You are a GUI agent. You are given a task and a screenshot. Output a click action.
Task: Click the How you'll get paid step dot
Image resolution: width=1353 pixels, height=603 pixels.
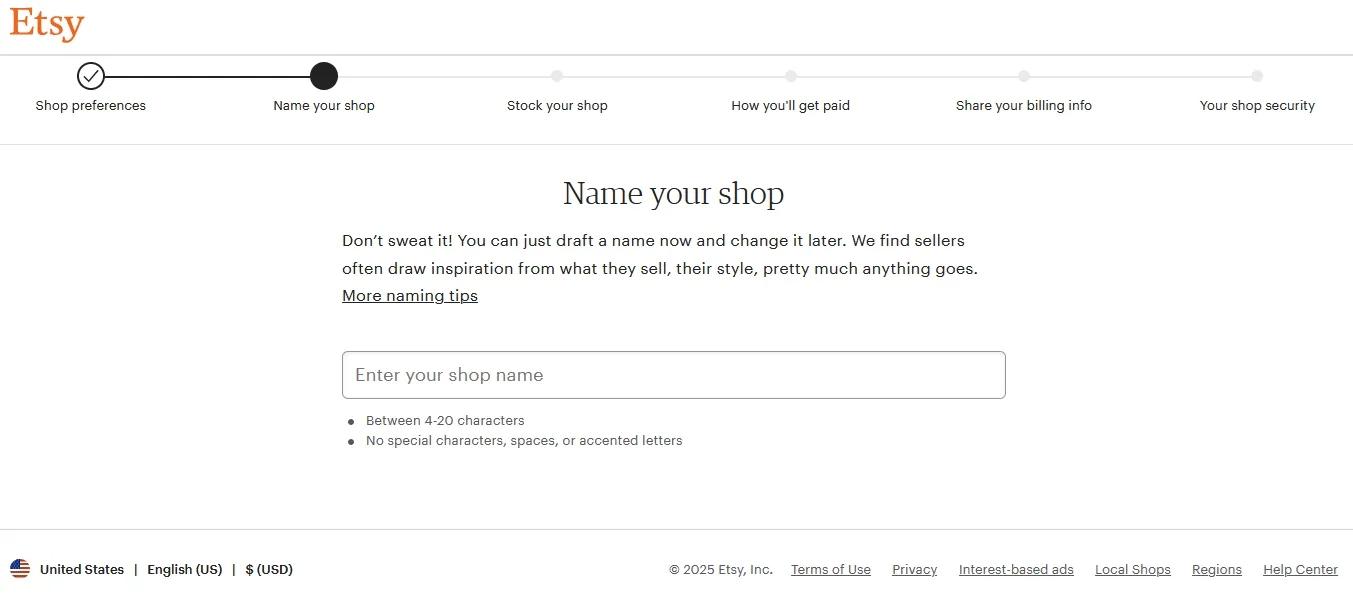791,76
